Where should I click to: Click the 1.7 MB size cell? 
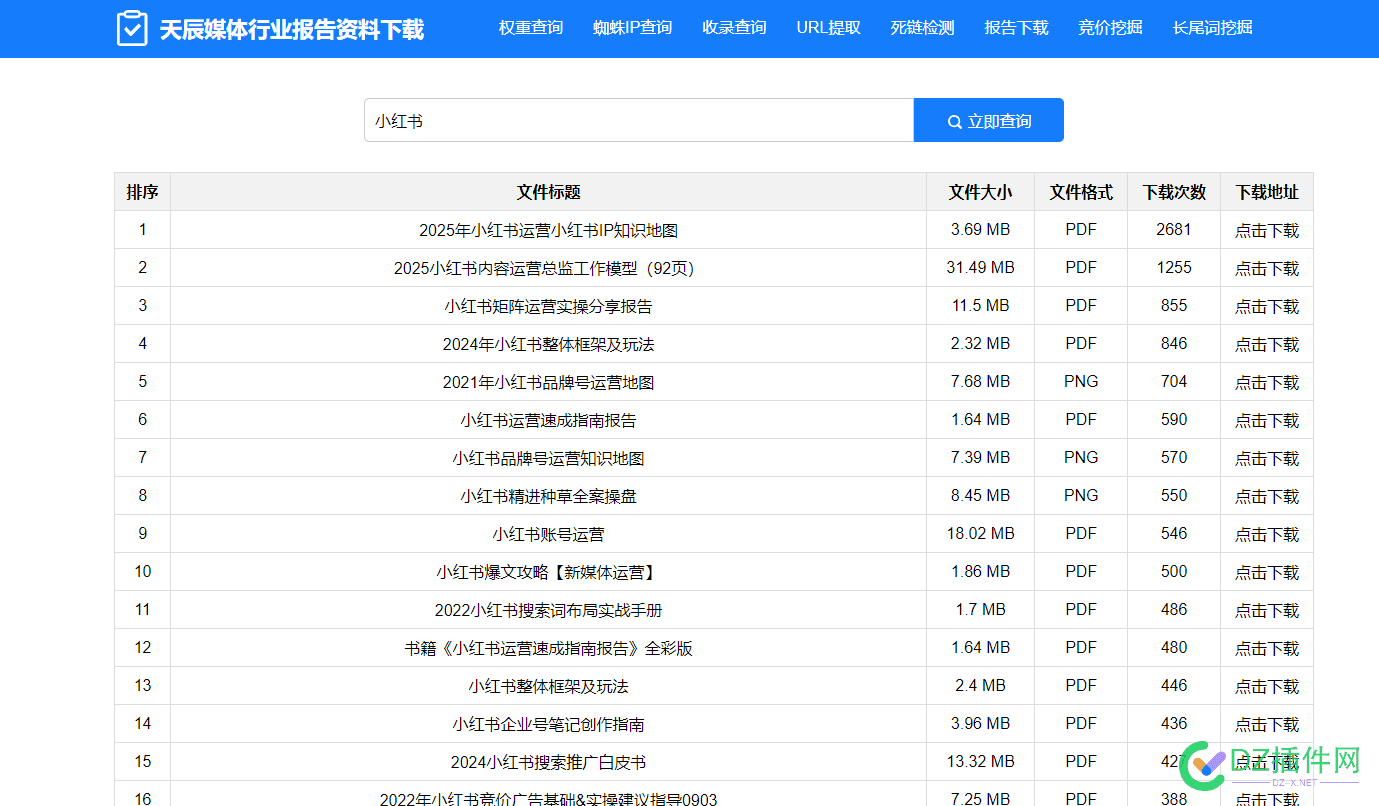980,610
